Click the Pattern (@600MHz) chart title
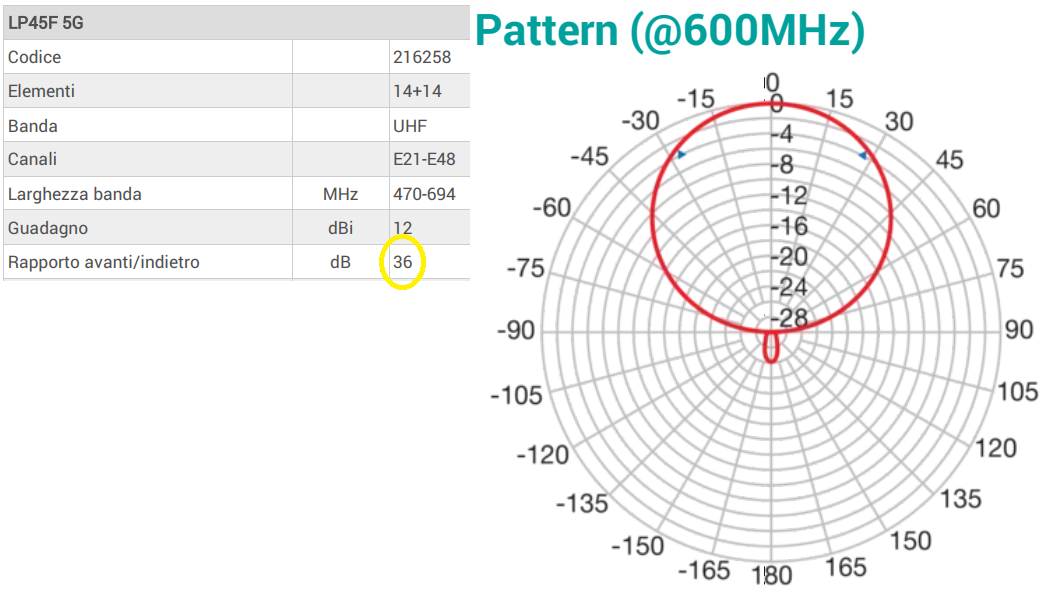 [669, 32]
